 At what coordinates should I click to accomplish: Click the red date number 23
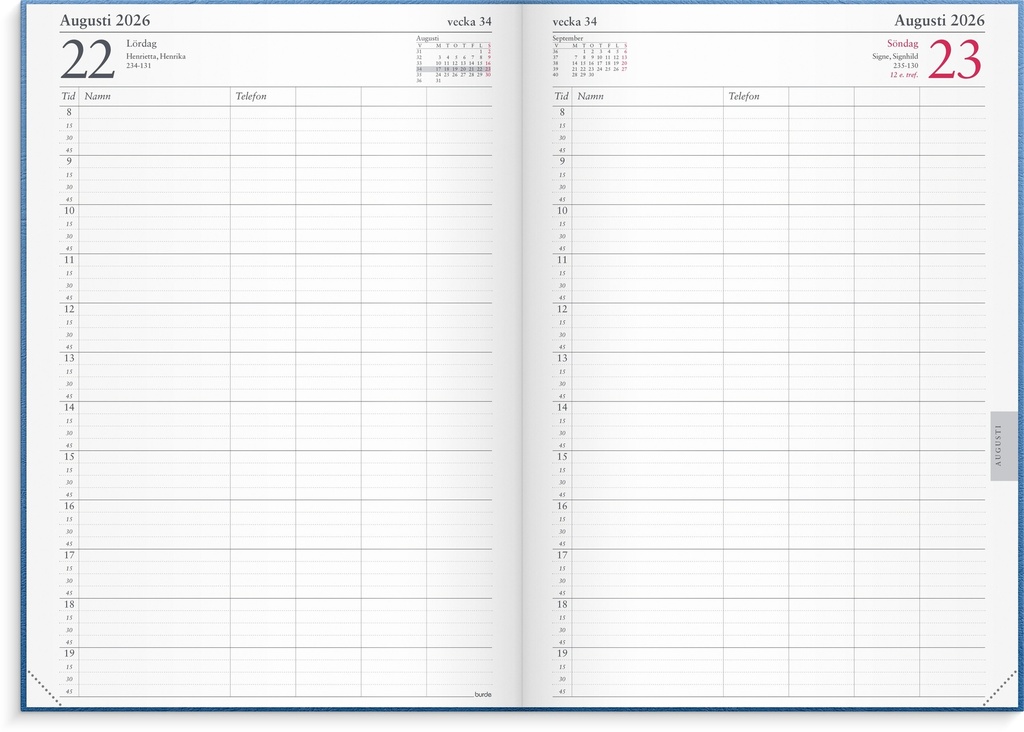click(955, 61)
